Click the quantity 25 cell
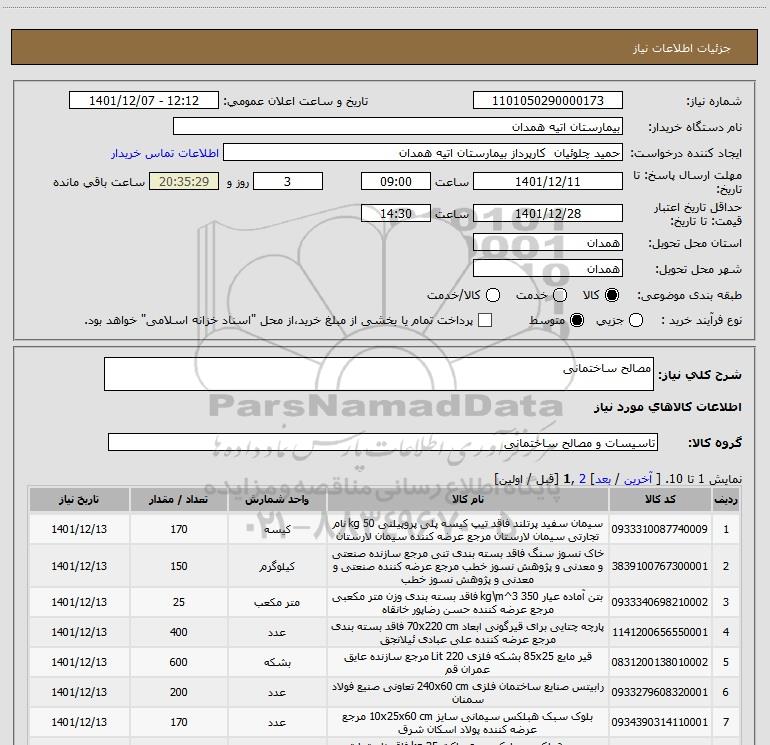Viewport: 770px width, 745px height. [x=179, y=602]
